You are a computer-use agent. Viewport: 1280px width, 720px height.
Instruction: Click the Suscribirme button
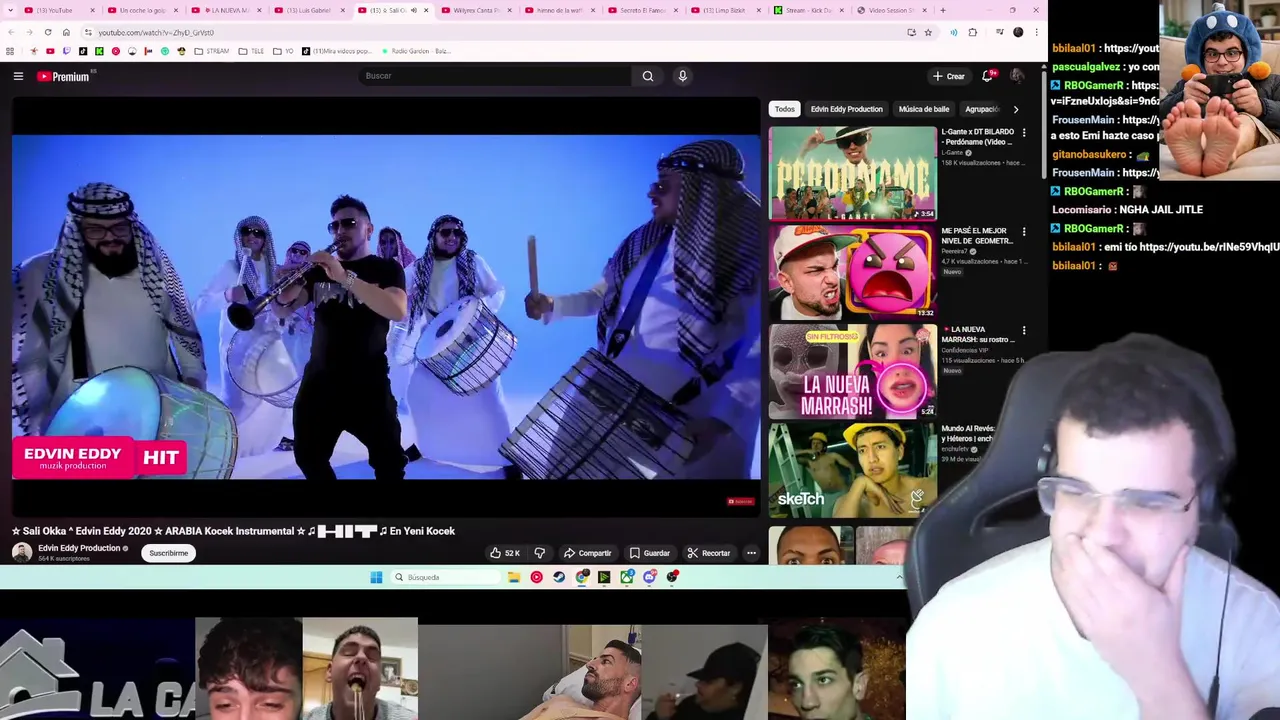click(168, 553)
